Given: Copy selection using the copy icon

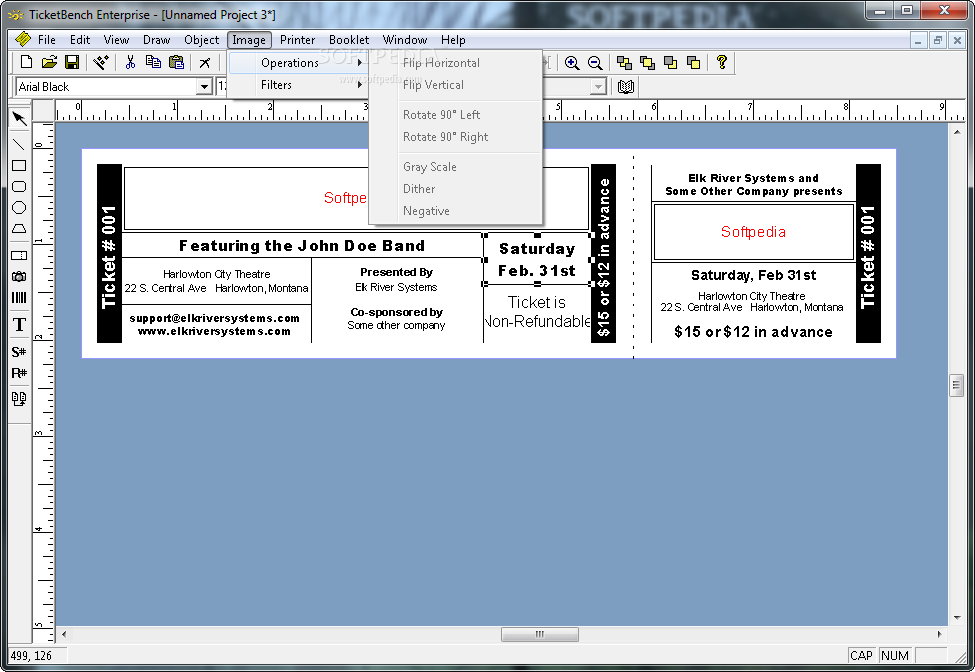Looking at the screenshot, I should [x=153, y=62].
